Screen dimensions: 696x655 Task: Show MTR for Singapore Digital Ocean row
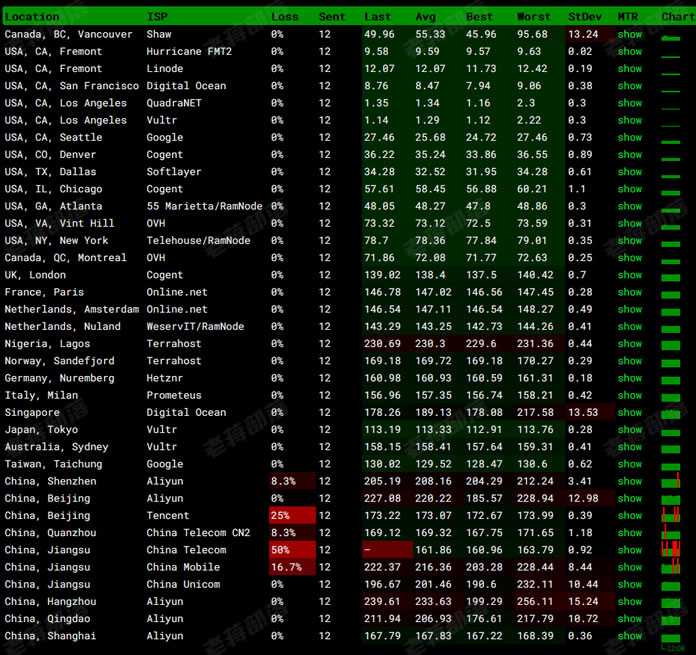tap(629, 413)
